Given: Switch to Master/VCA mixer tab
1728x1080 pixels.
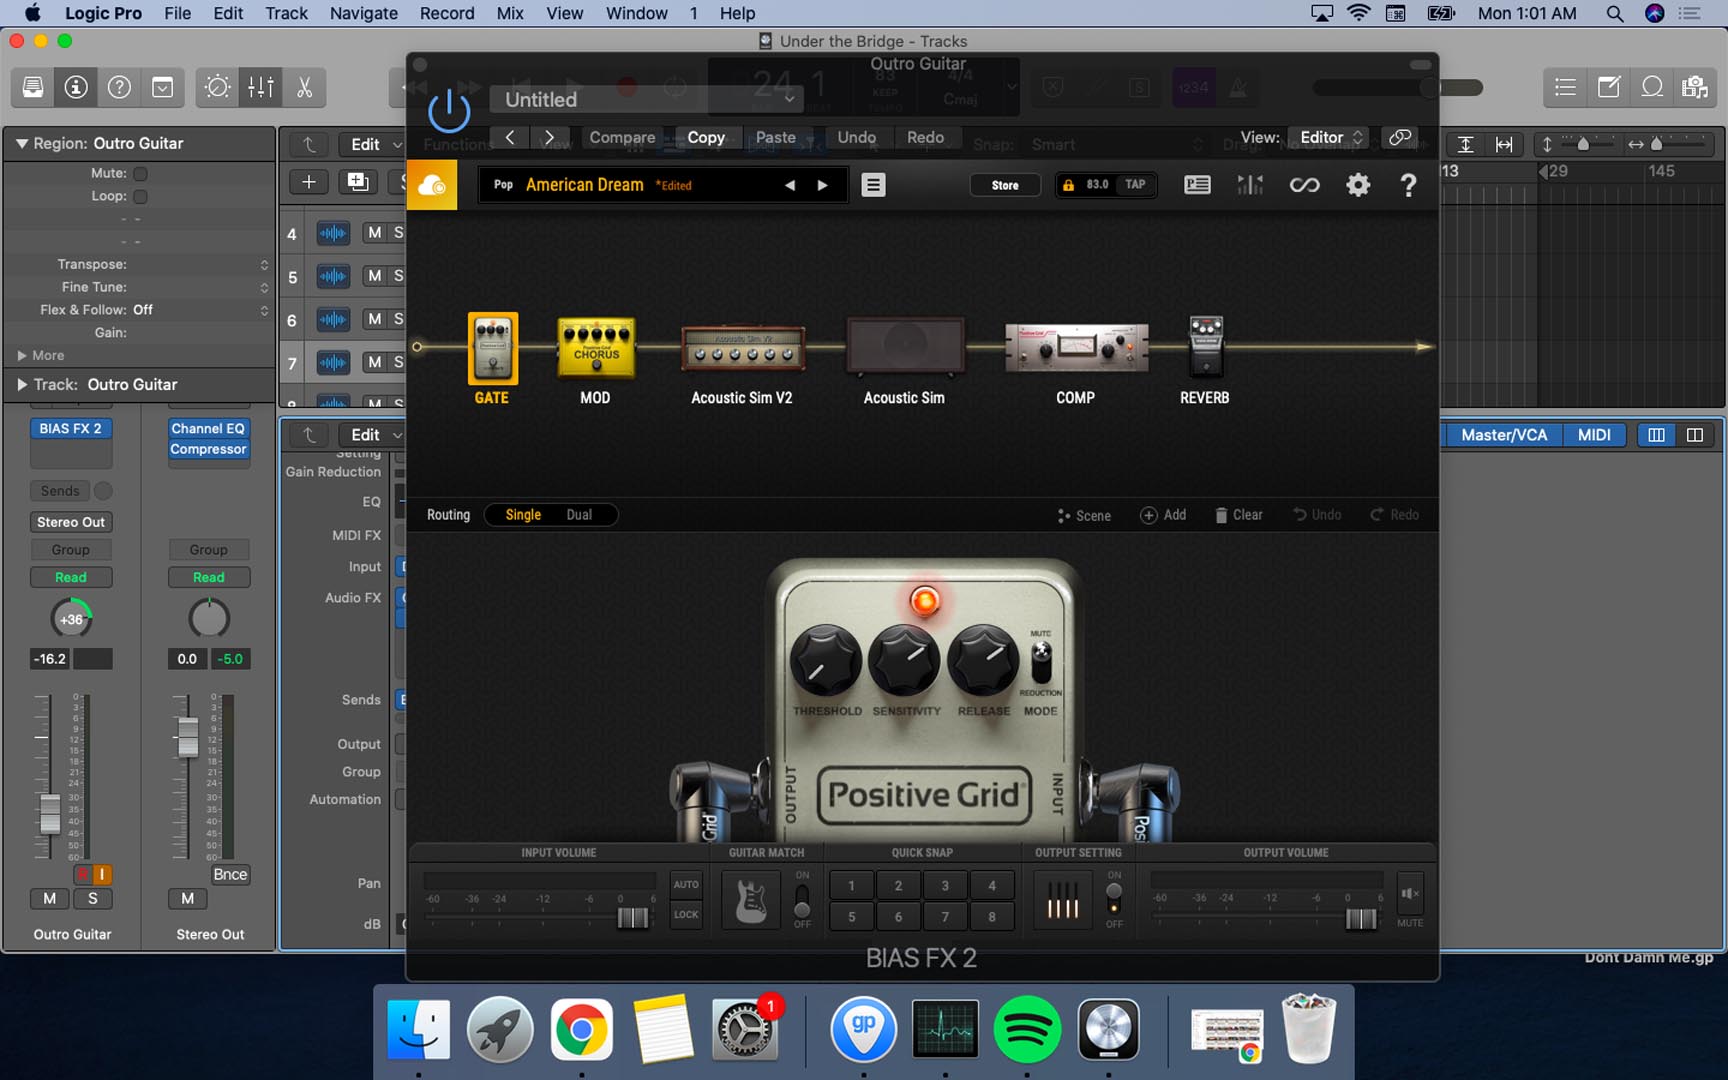Looking at the screenshot, I should coord(1503,435).
